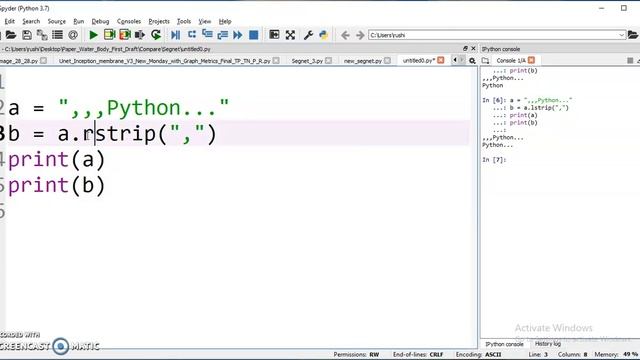
Task: Start debugging the file
Action: pyautogui.click(x=176, y=35)
